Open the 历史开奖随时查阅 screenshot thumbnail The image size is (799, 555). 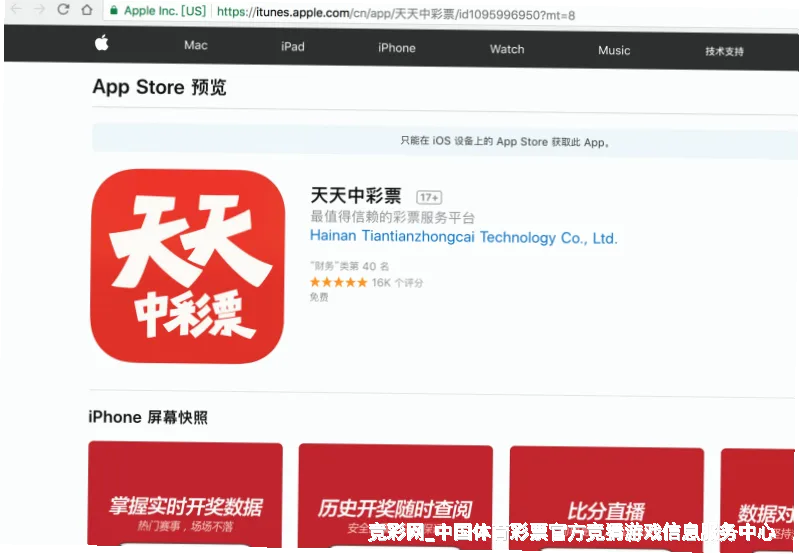click(x=395, y=497)
